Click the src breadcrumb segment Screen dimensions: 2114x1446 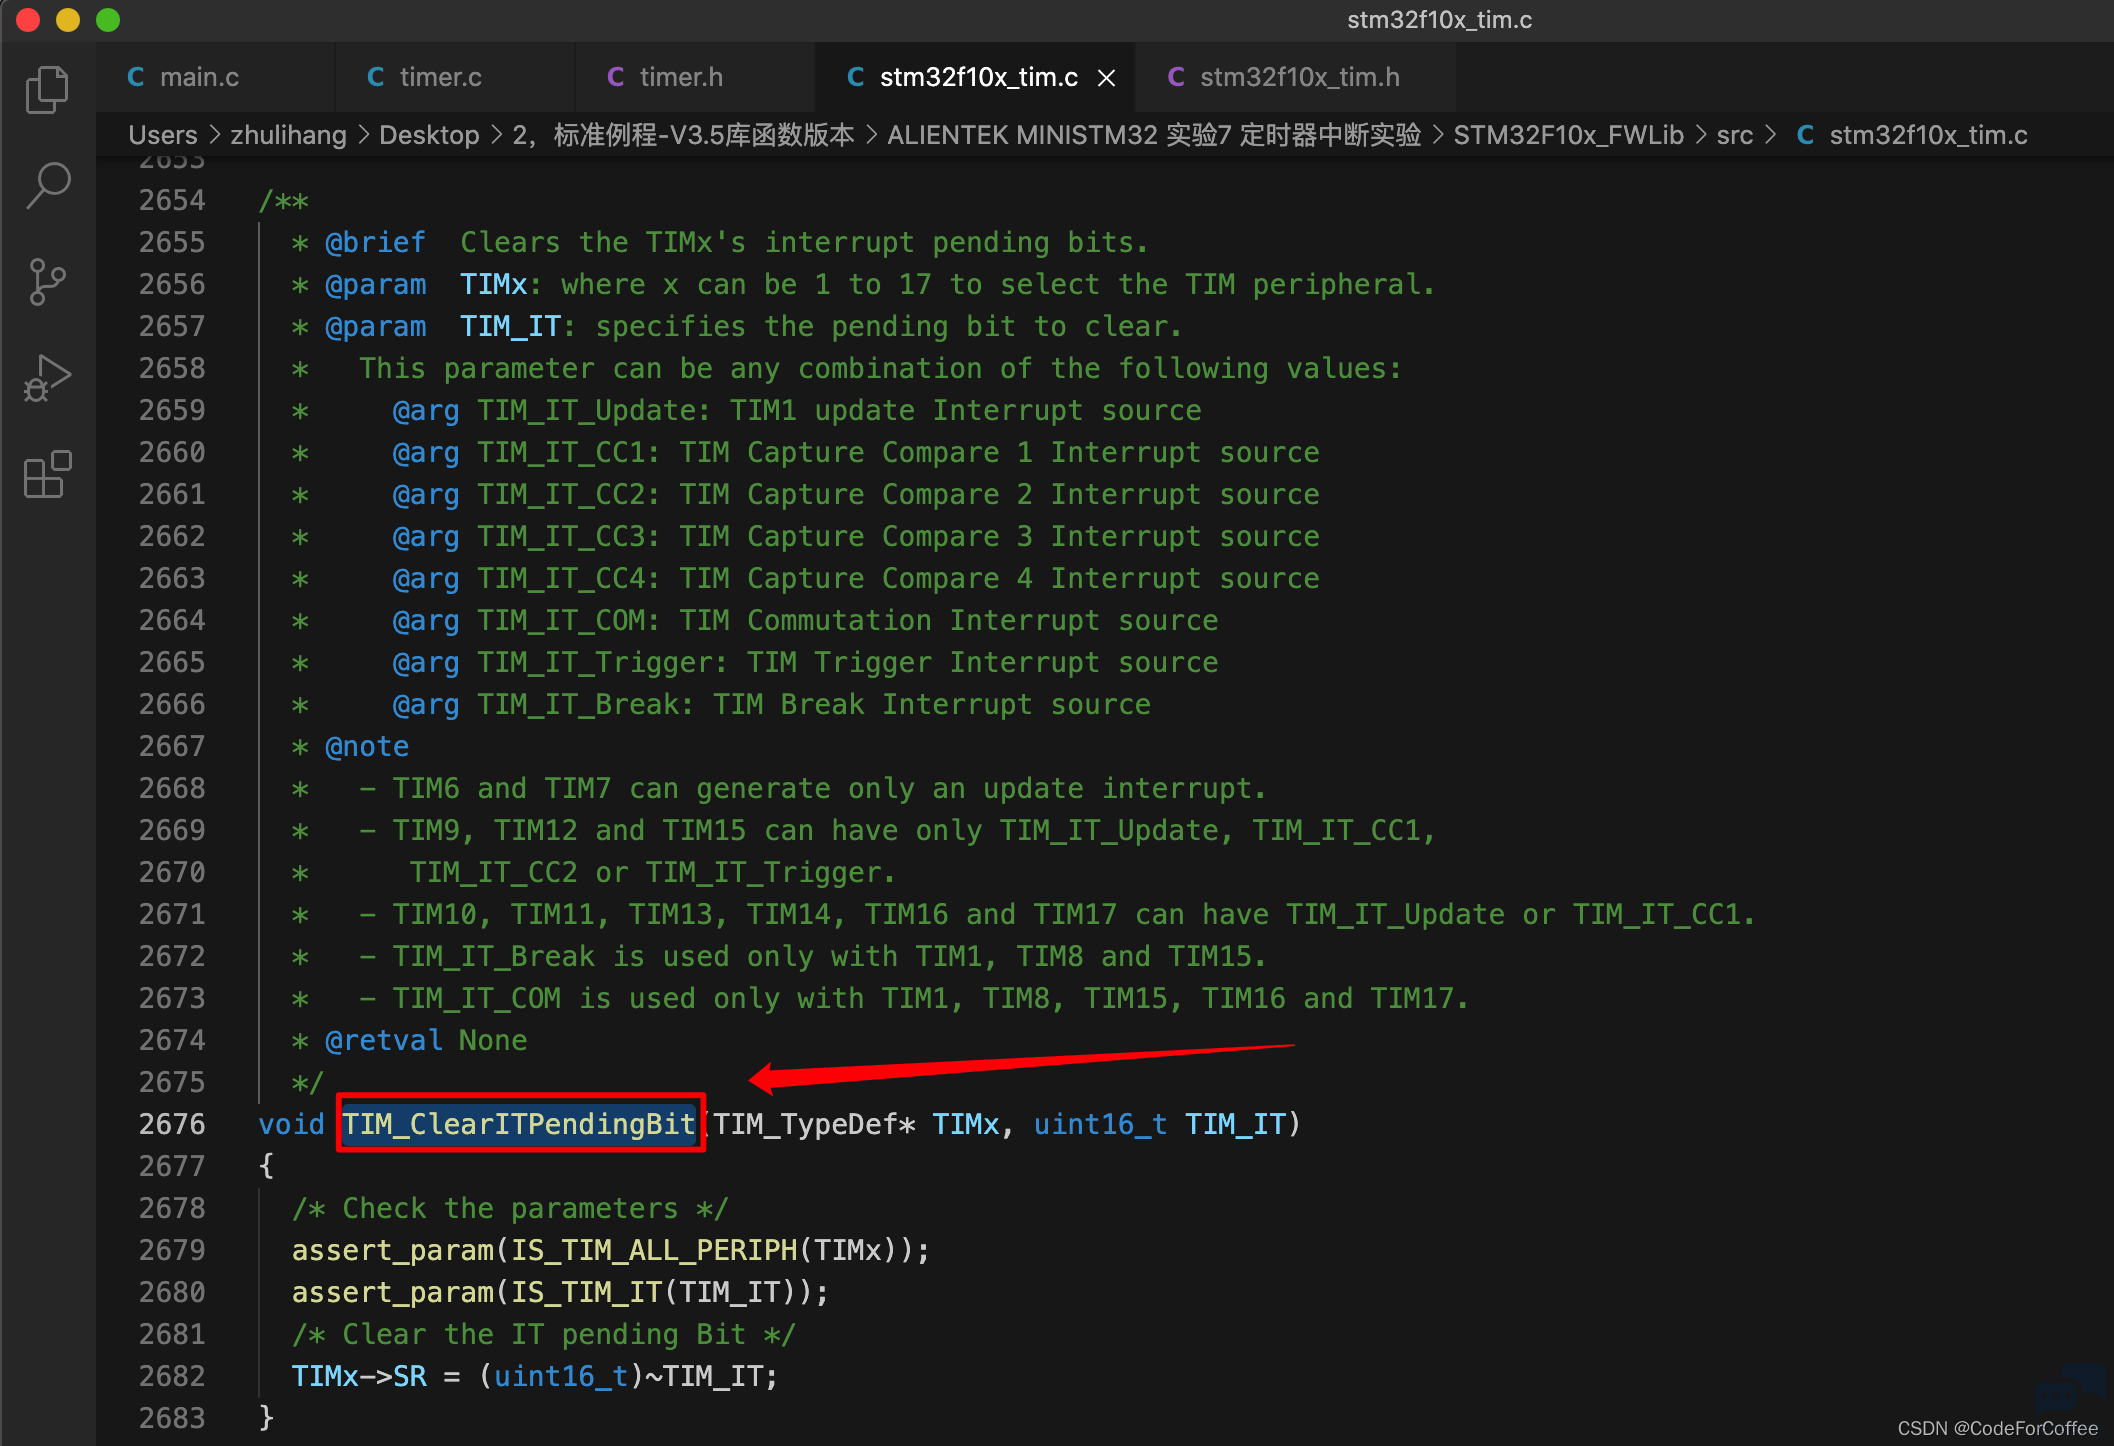pyautogui.click(x=1735, y=135)
